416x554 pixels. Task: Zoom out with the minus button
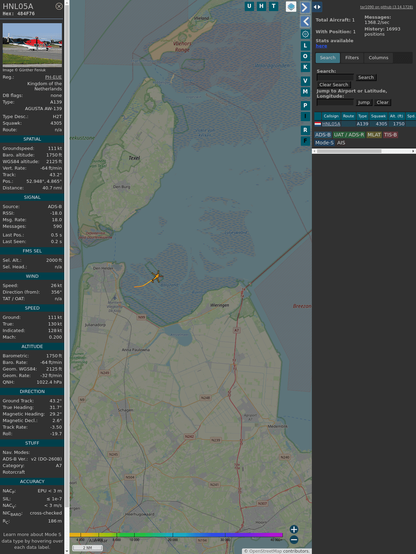(294, 540)
